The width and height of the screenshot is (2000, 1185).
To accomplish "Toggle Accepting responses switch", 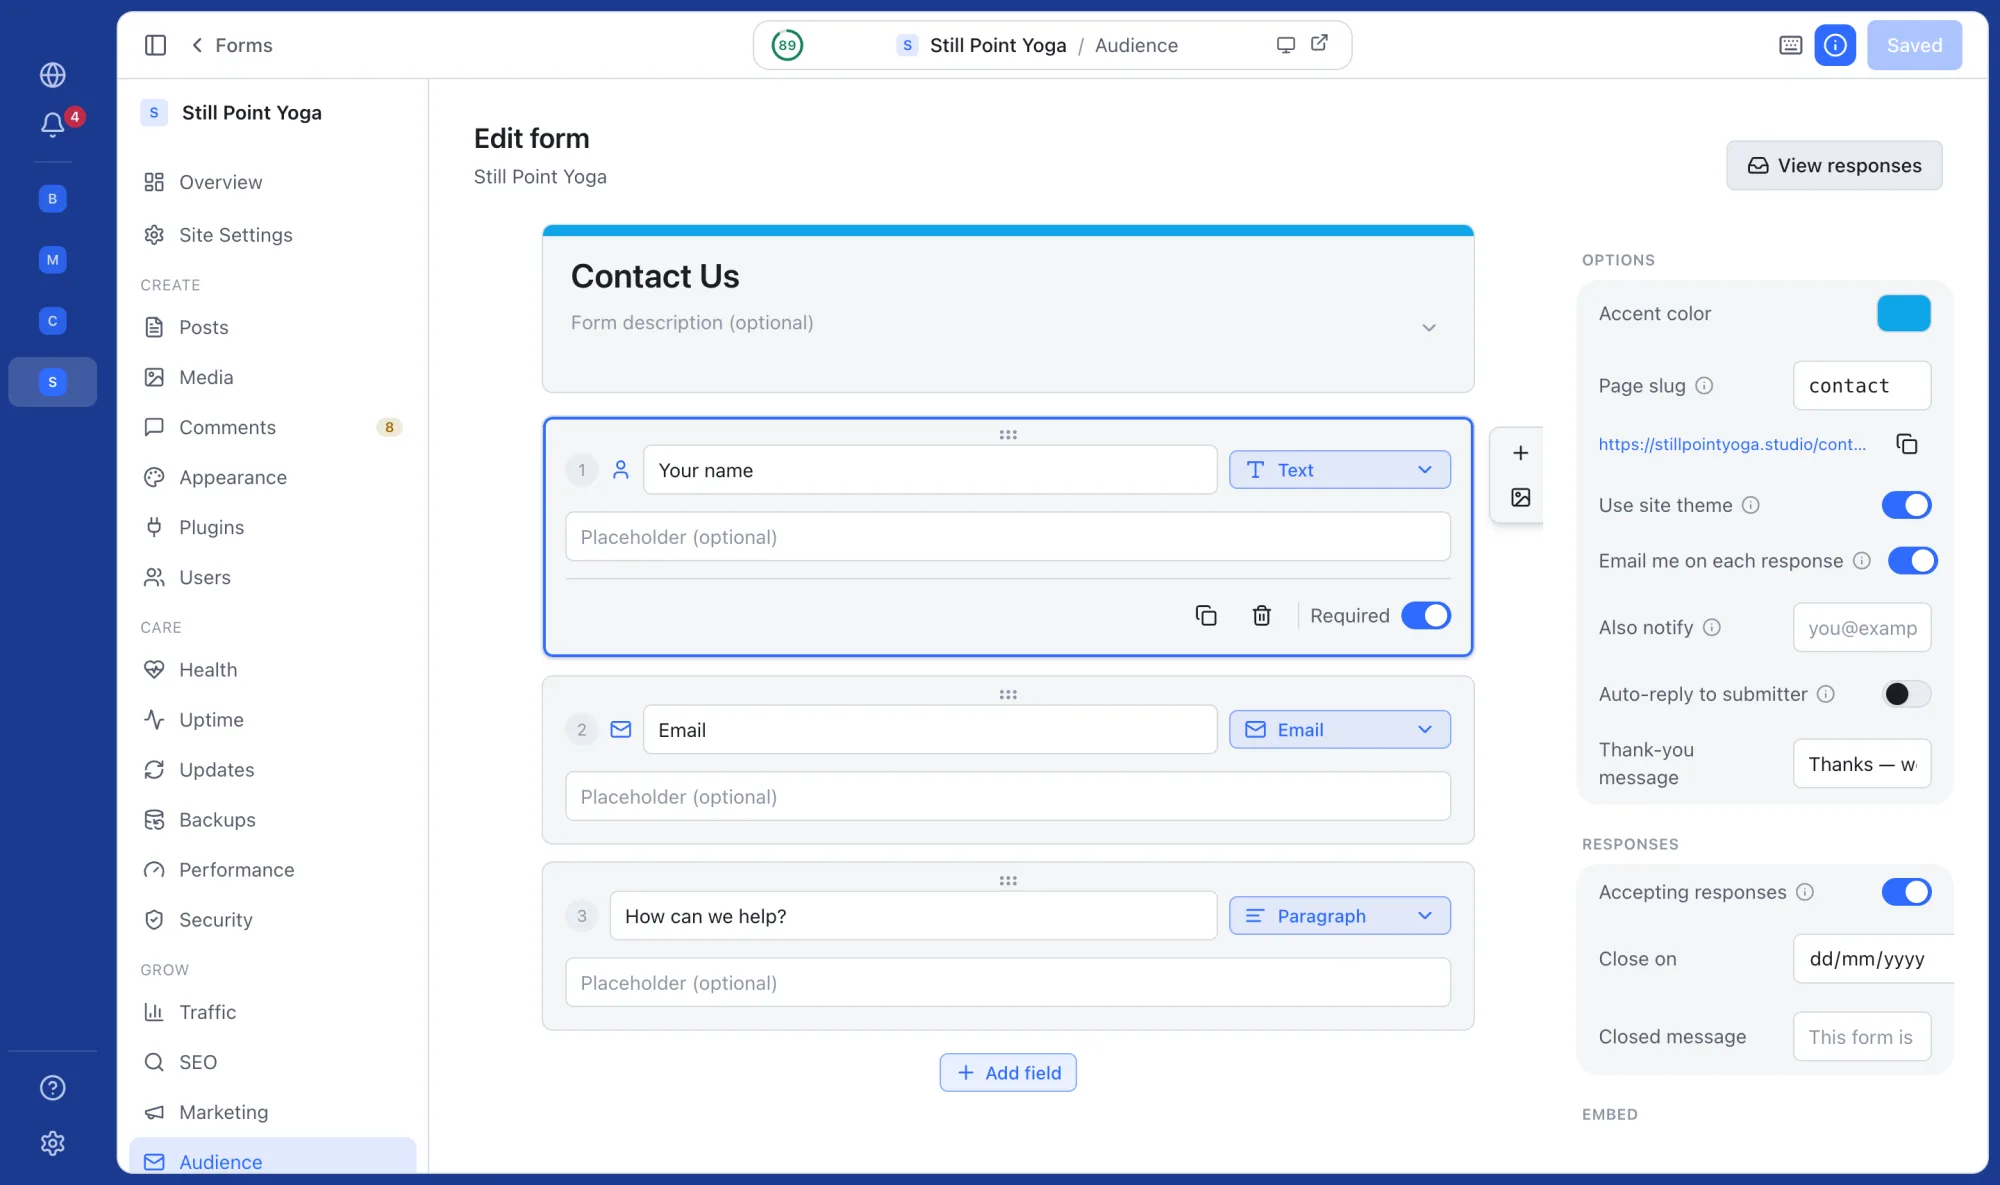I will [1906, 892].
